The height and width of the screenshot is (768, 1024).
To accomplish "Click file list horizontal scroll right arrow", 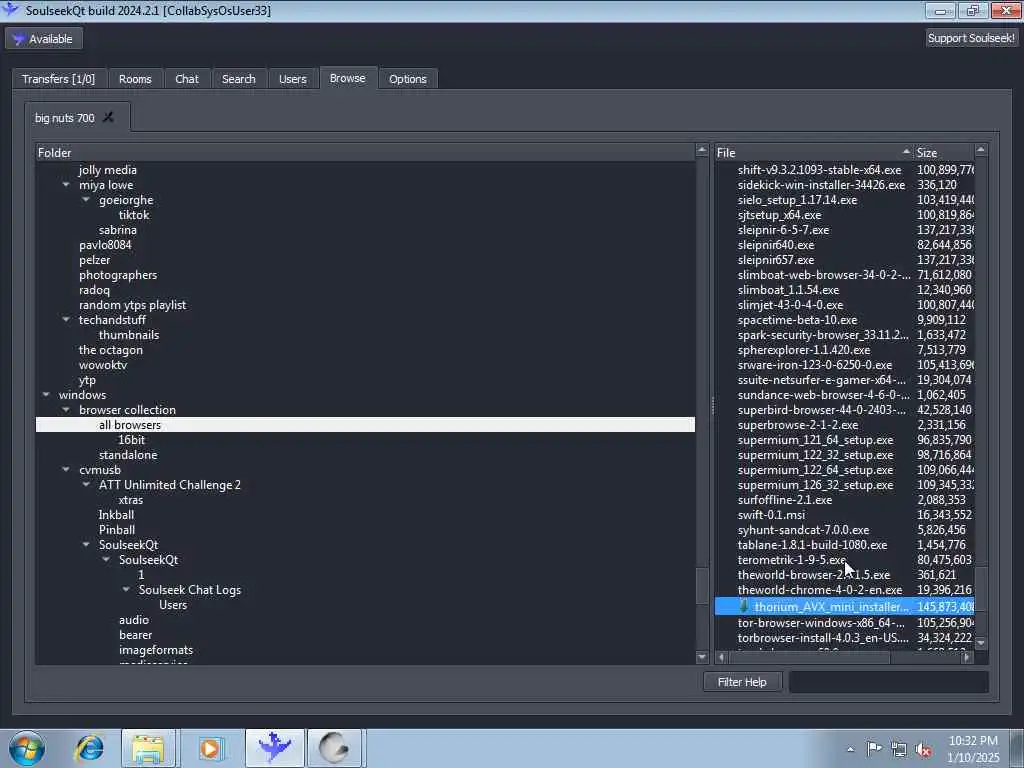I will pyautogui.click(x=967, y=658).
